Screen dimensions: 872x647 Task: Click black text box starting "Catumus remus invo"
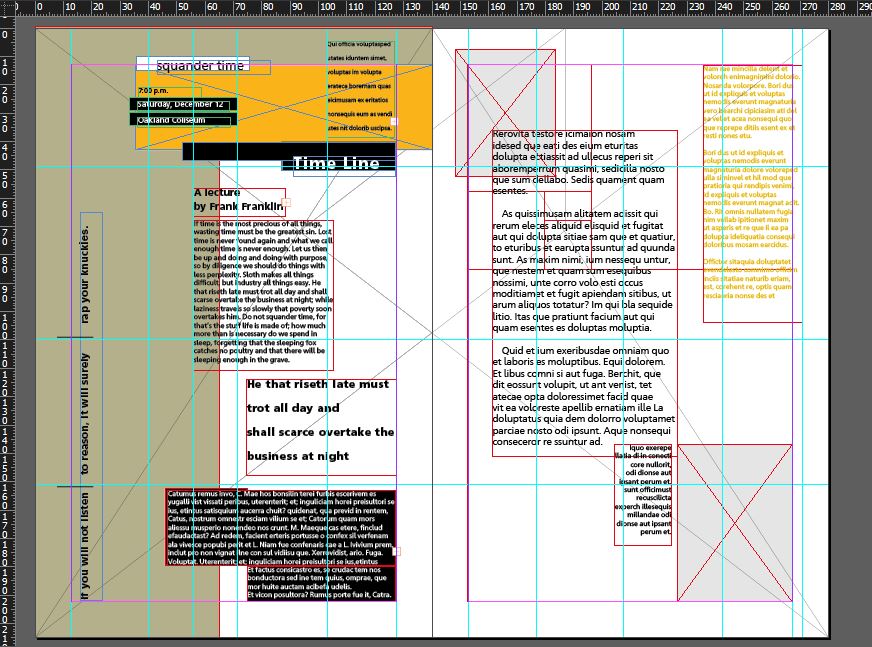(280, 525)
